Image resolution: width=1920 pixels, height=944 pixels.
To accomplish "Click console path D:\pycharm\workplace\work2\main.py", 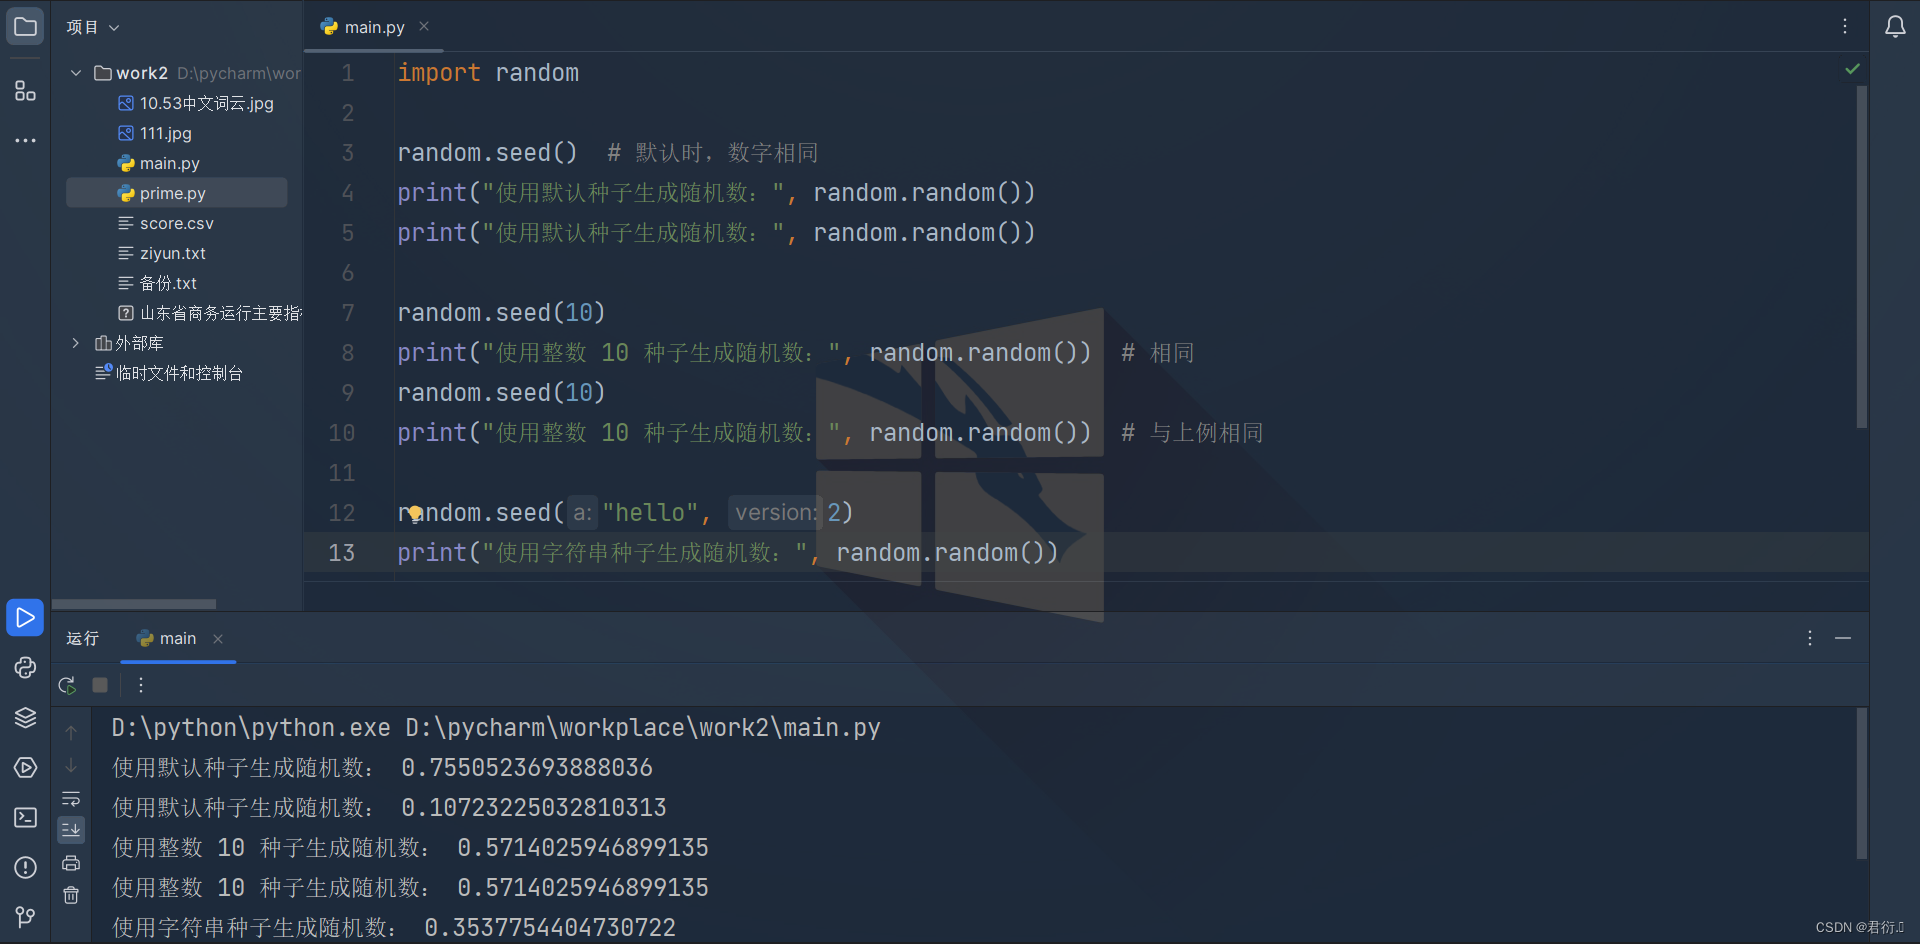I will point(643,727).
